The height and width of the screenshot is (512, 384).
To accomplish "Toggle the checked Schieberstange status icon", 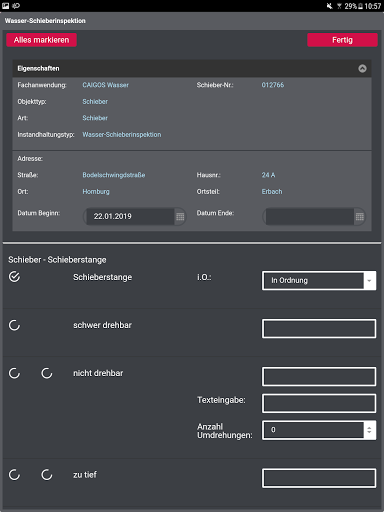I will pos(14,277).
